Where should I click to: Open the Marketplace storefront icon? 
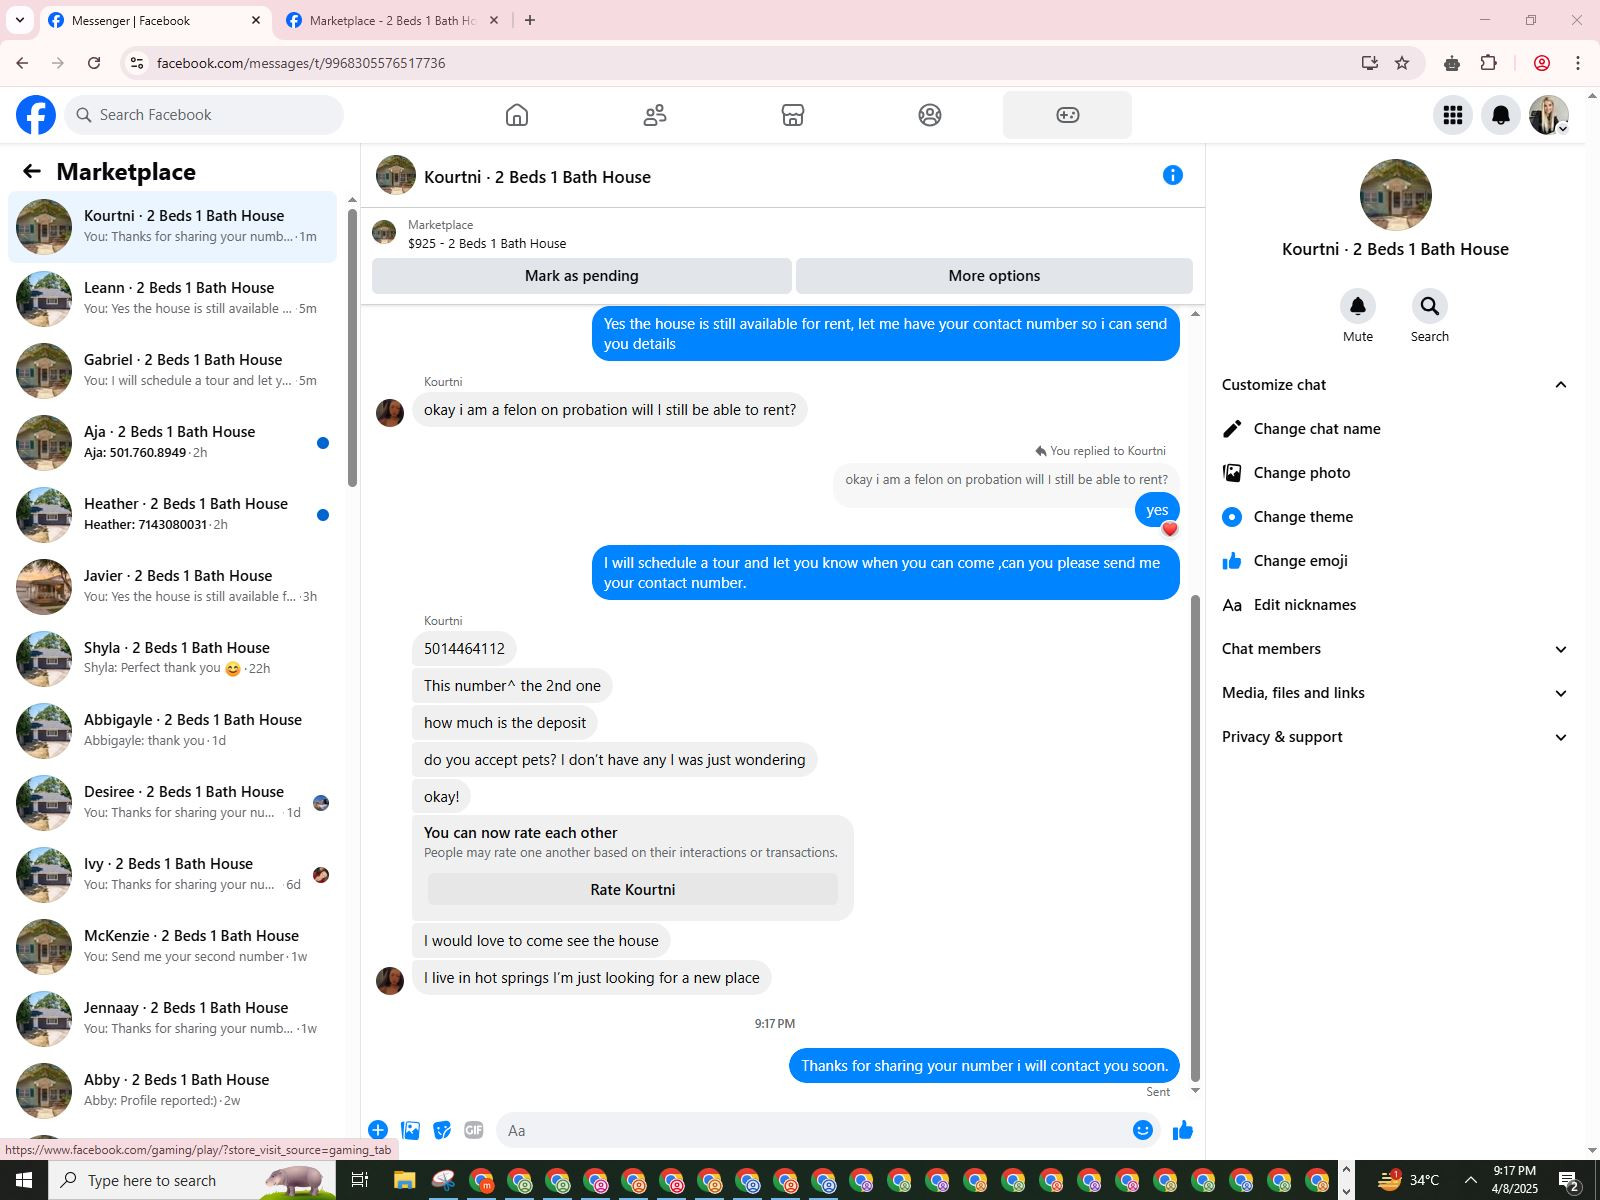tap(793, 115)
